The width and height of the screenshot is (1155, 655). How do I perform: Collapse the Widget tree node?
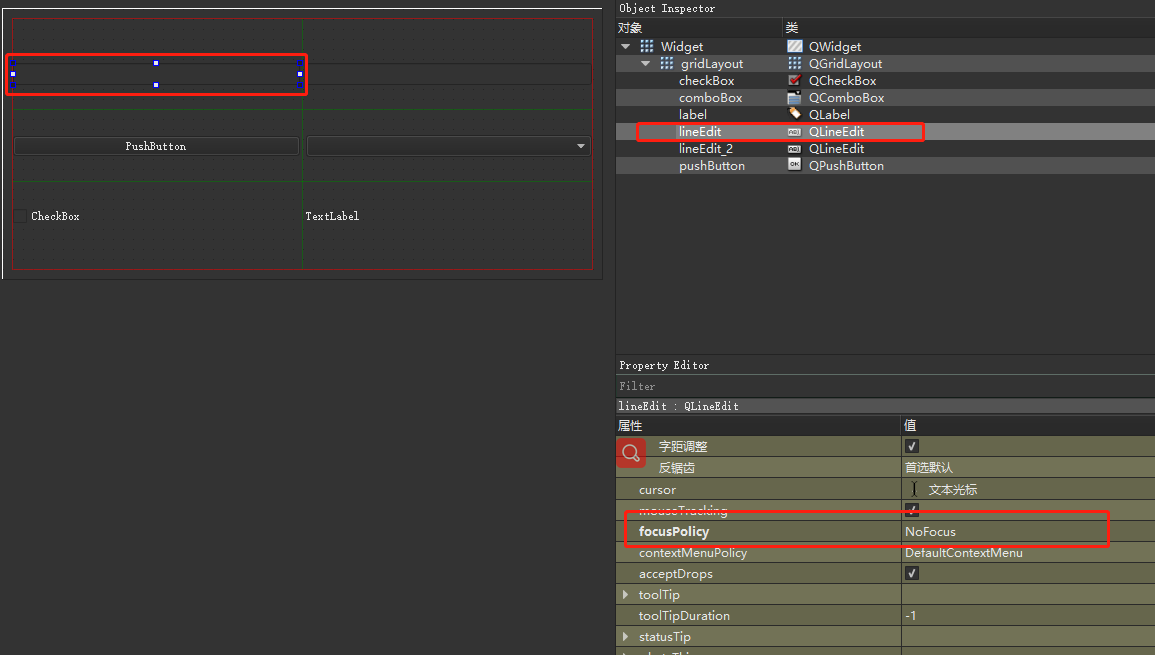(625, 46)
